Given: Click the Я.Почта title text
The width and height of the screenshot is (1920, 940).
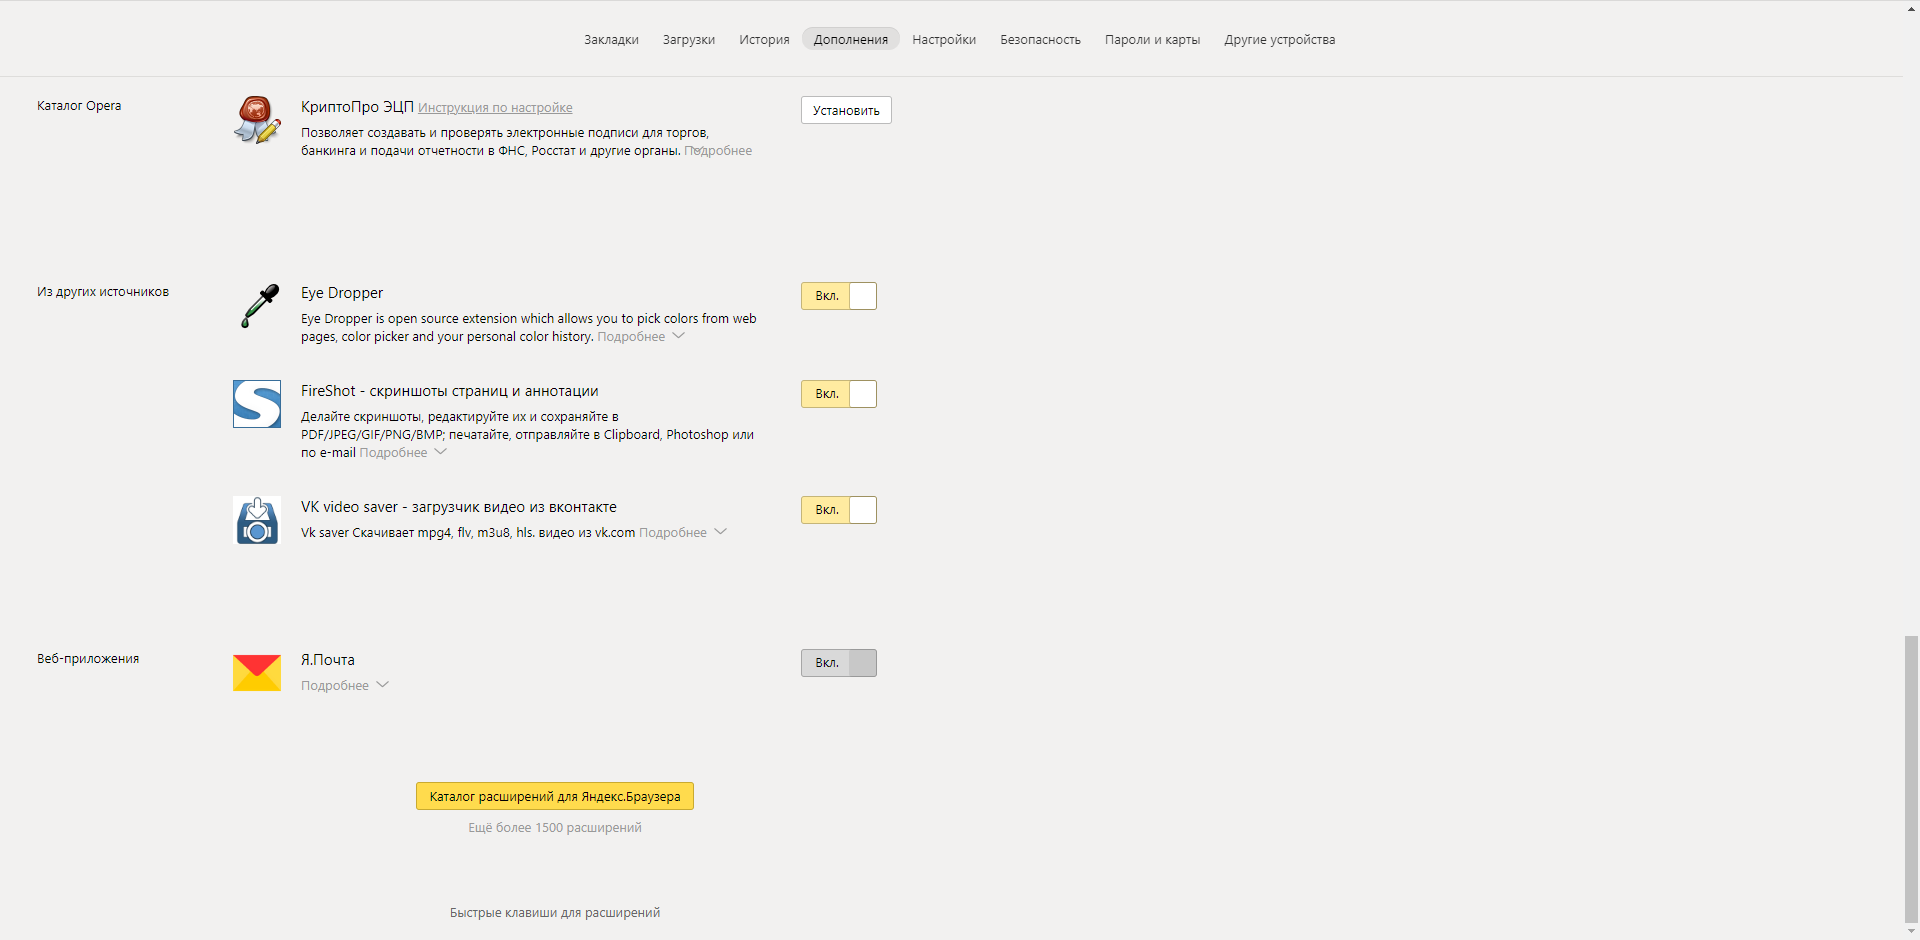Looking at the screenshot, I should [x=328, y=660].
